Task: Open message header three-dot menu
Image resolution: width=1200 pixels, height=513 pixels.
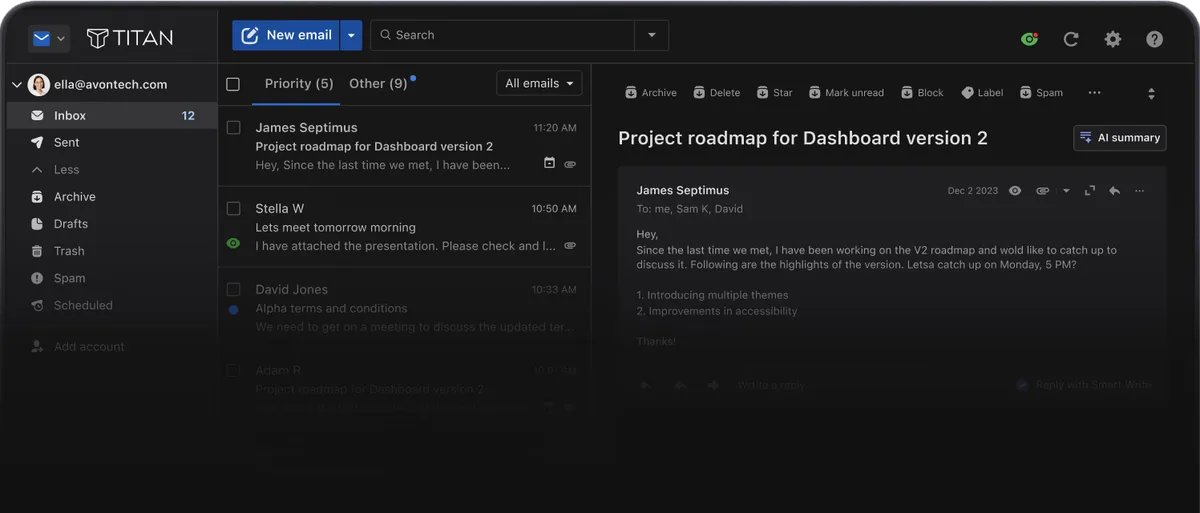Action: 1140,190
